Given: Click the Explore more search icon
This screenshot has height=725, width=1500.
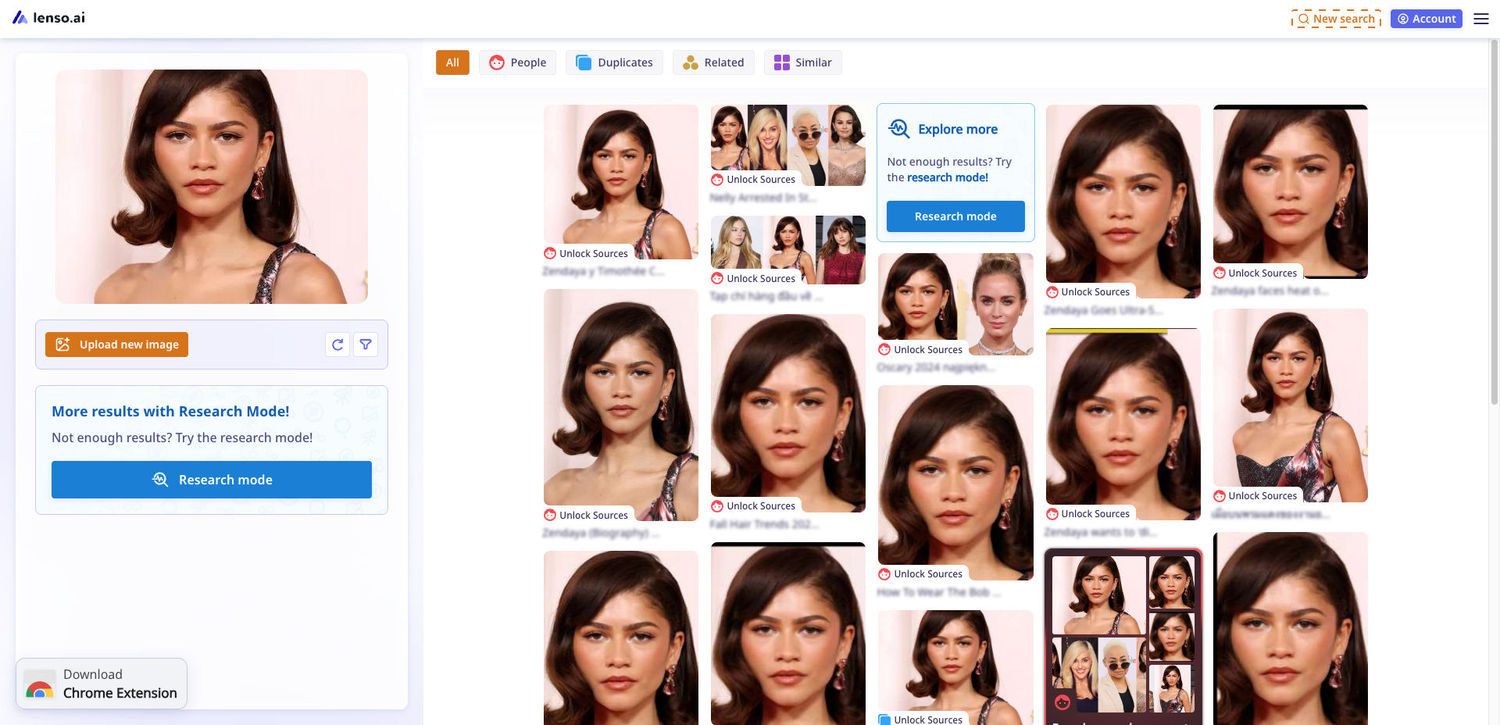Looking at the screenshot, I should (x=899, y=128).
